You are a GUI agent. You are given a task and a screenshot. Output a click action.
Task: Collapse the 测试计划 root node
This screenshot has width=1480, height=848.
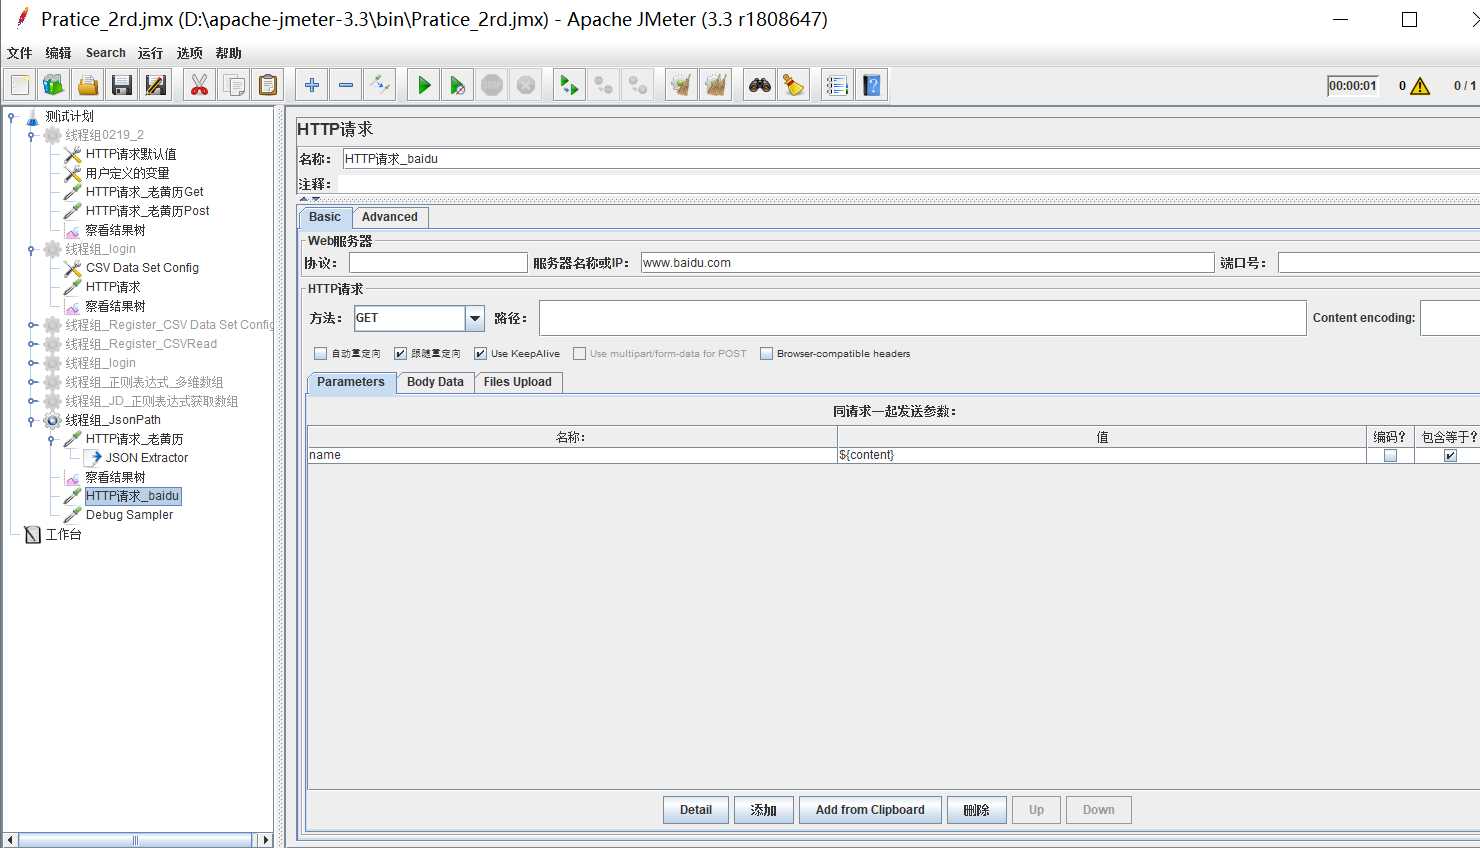[12, 116]
